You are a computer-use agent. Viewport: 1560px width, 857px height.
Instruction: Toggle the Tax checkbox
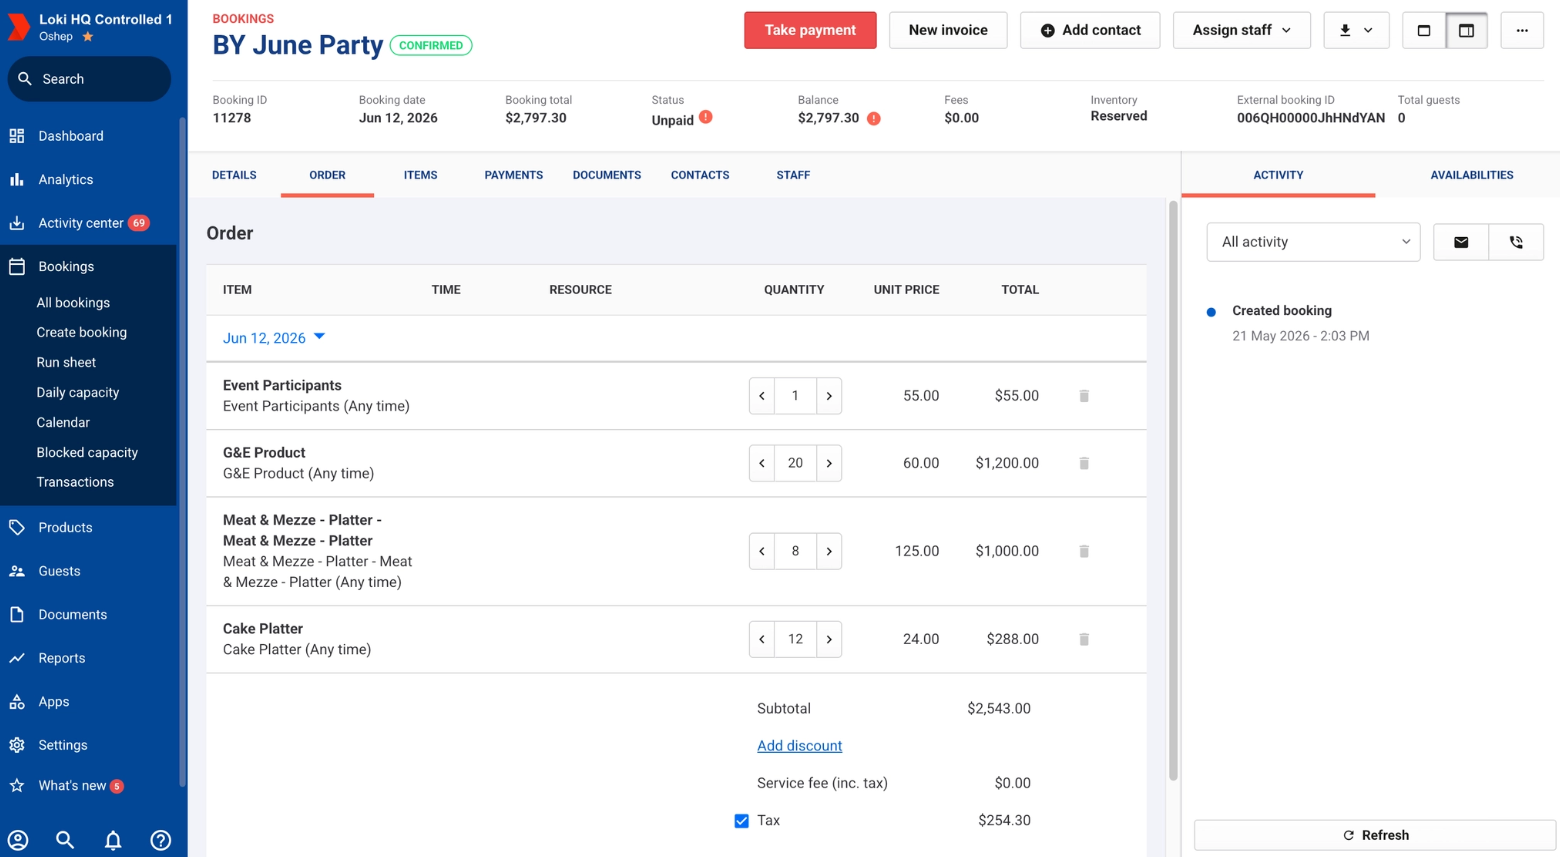coord(741,821)
